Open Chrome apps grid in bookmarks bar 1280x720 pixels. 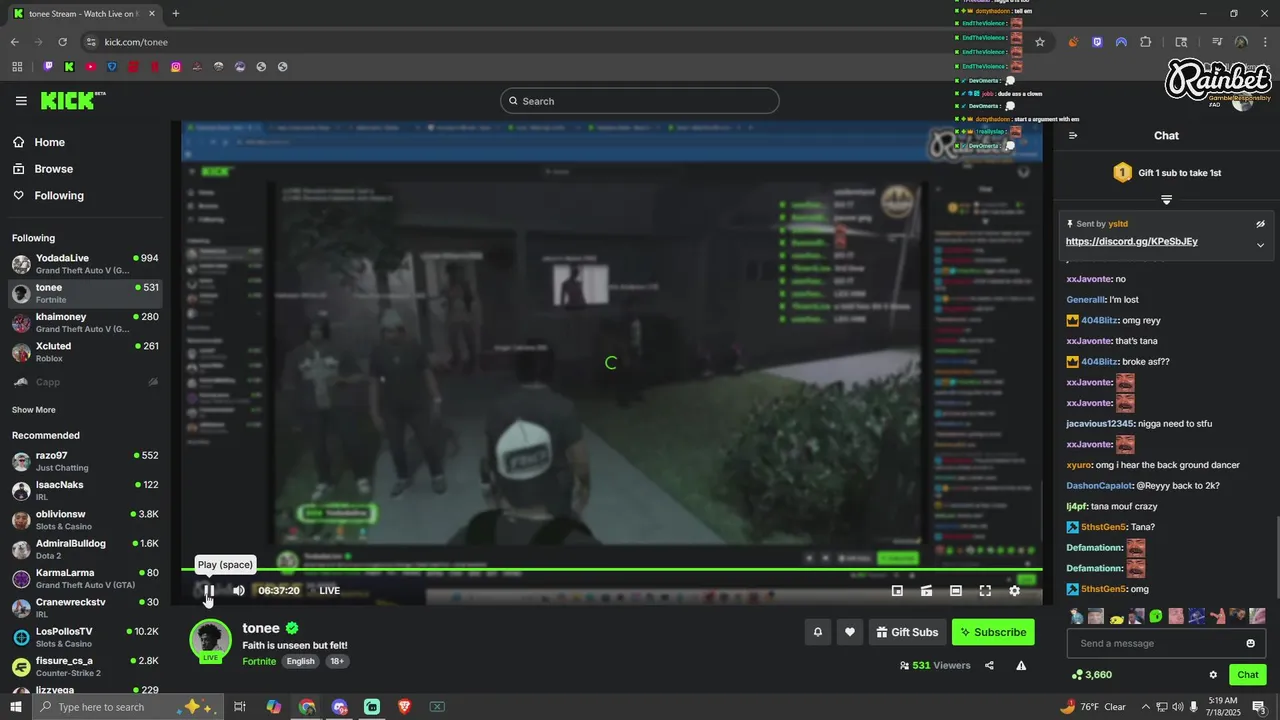17,67
